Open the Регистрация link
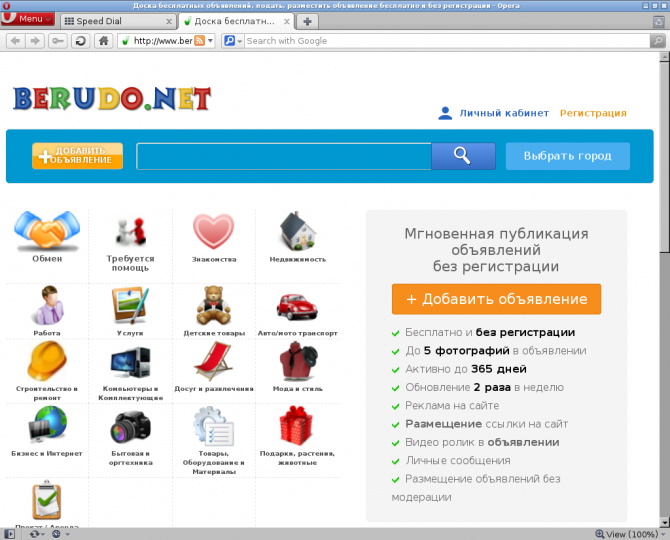Screen dimensions: 670x540 click(593, 113)
